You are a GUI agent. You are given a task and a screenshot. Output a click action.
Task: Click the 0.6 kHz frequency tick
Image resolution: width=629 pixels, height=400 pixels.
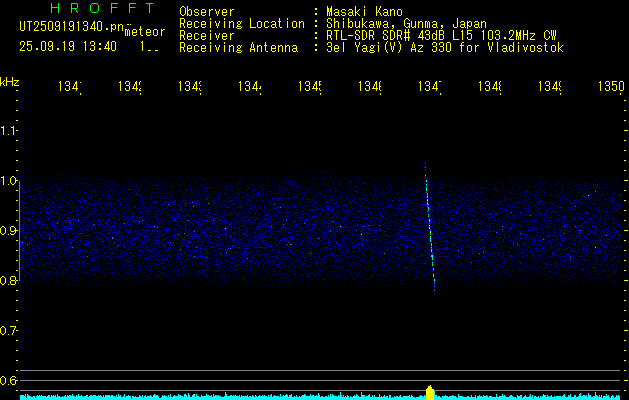pos(9,380)
